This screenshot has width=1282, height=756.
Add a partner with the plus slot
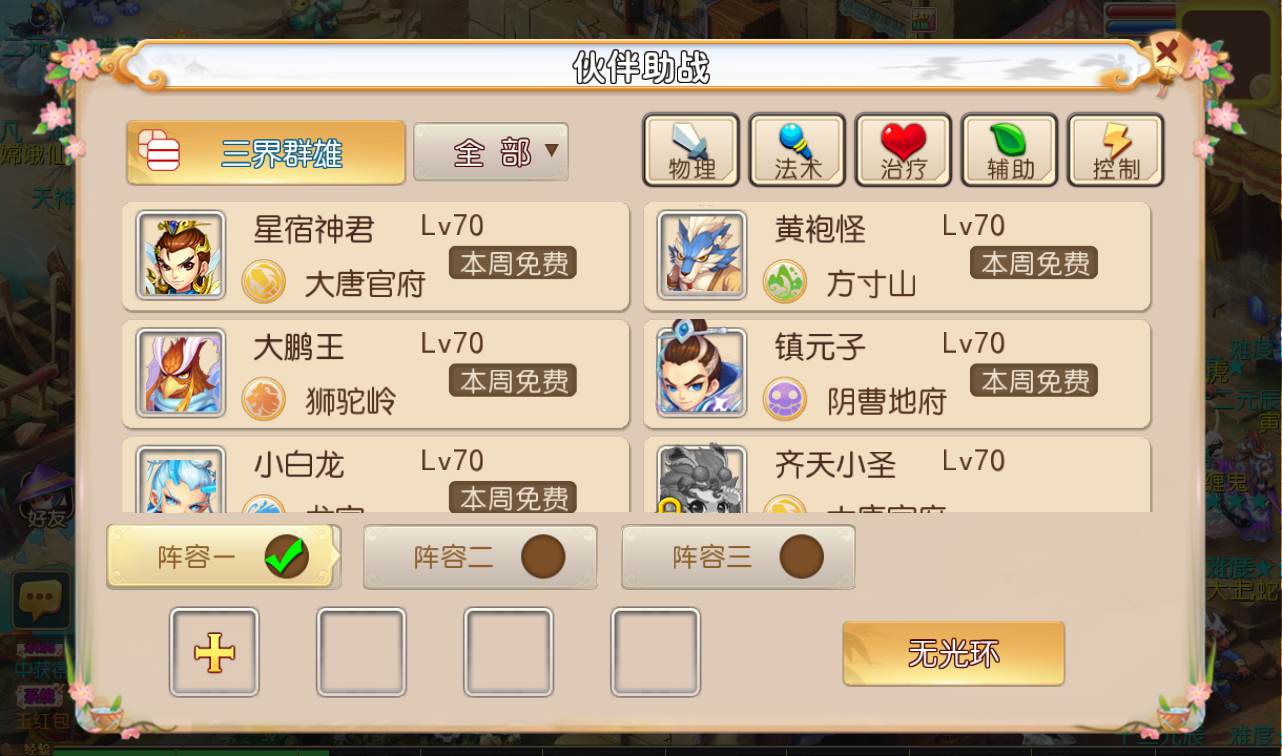(x=214, y=652)
